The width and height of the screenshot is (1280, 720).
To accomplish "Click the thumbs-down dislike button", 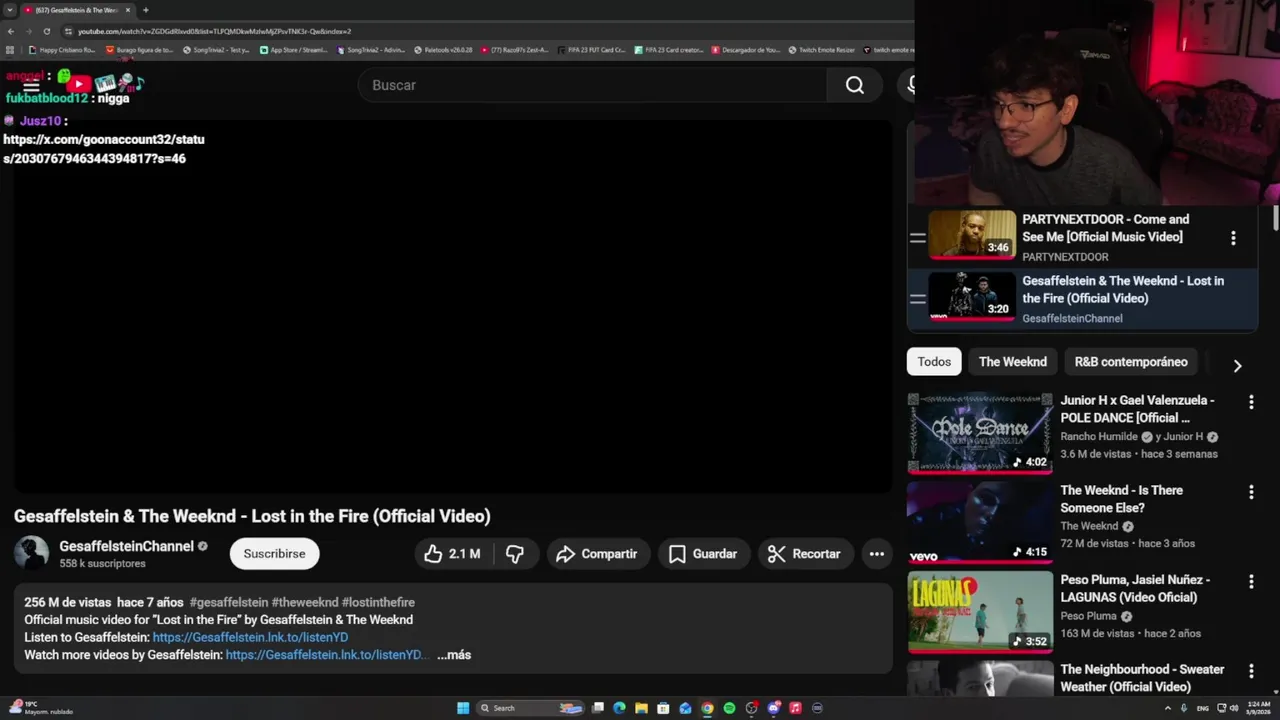I will (515, 554).
